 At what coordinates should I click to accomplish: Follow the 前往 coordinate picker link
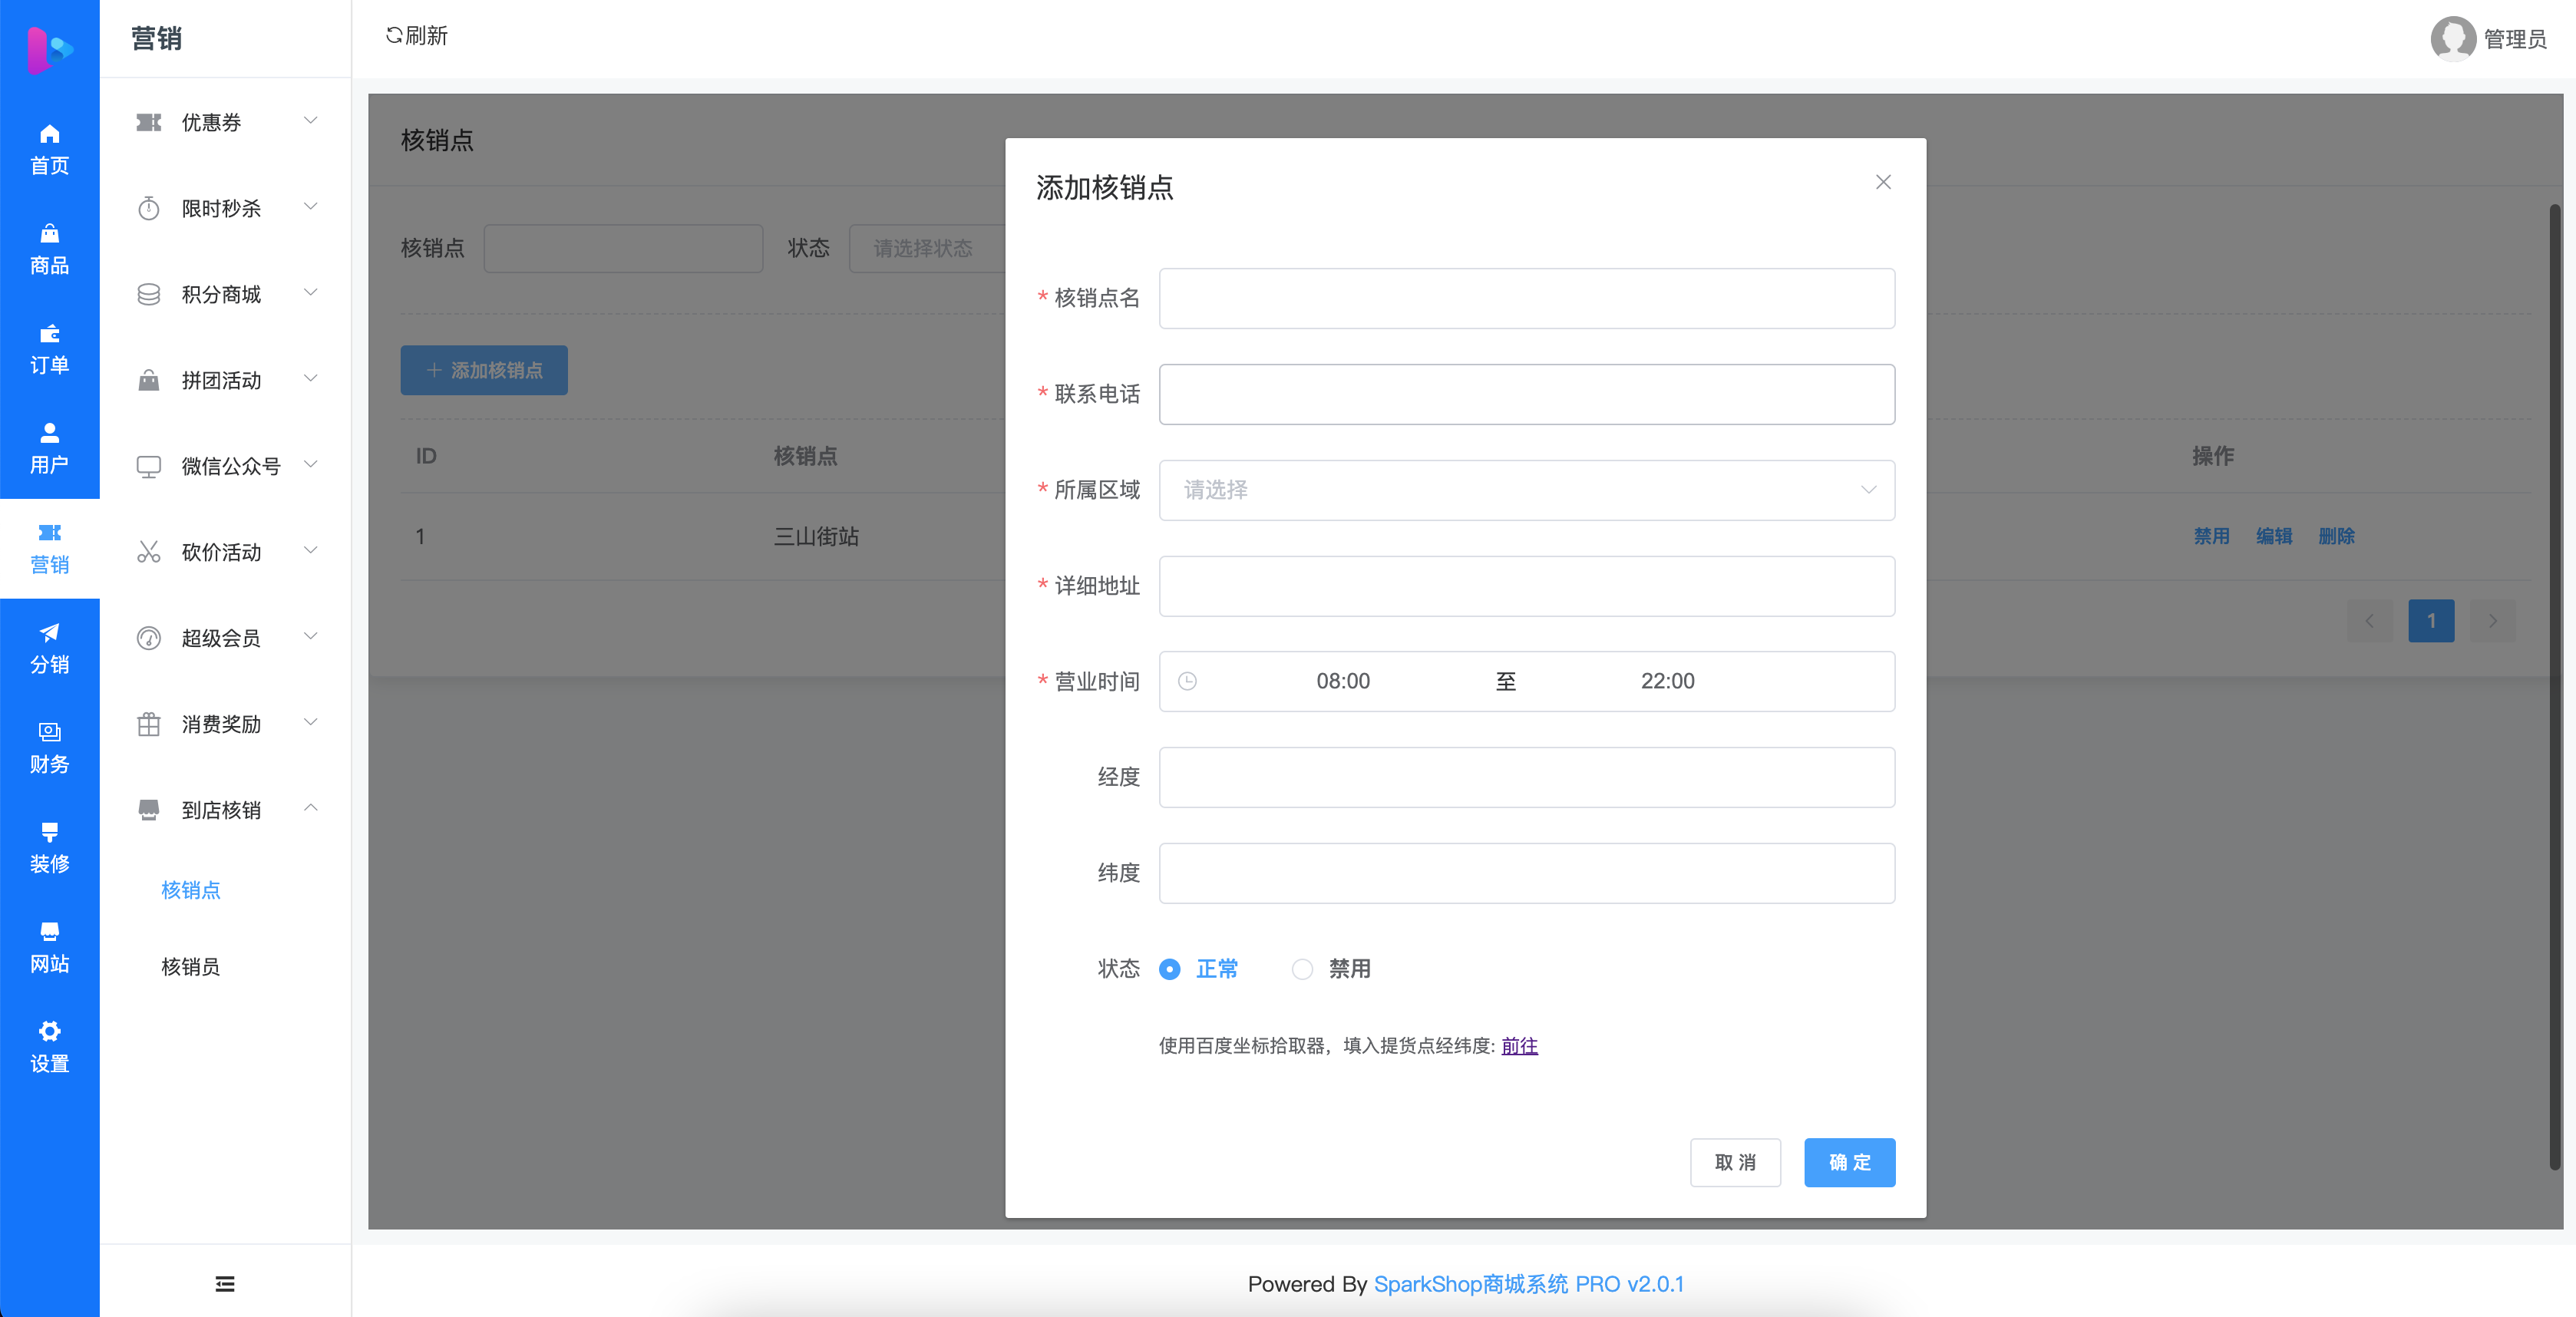click(x=1519, y=1046)
